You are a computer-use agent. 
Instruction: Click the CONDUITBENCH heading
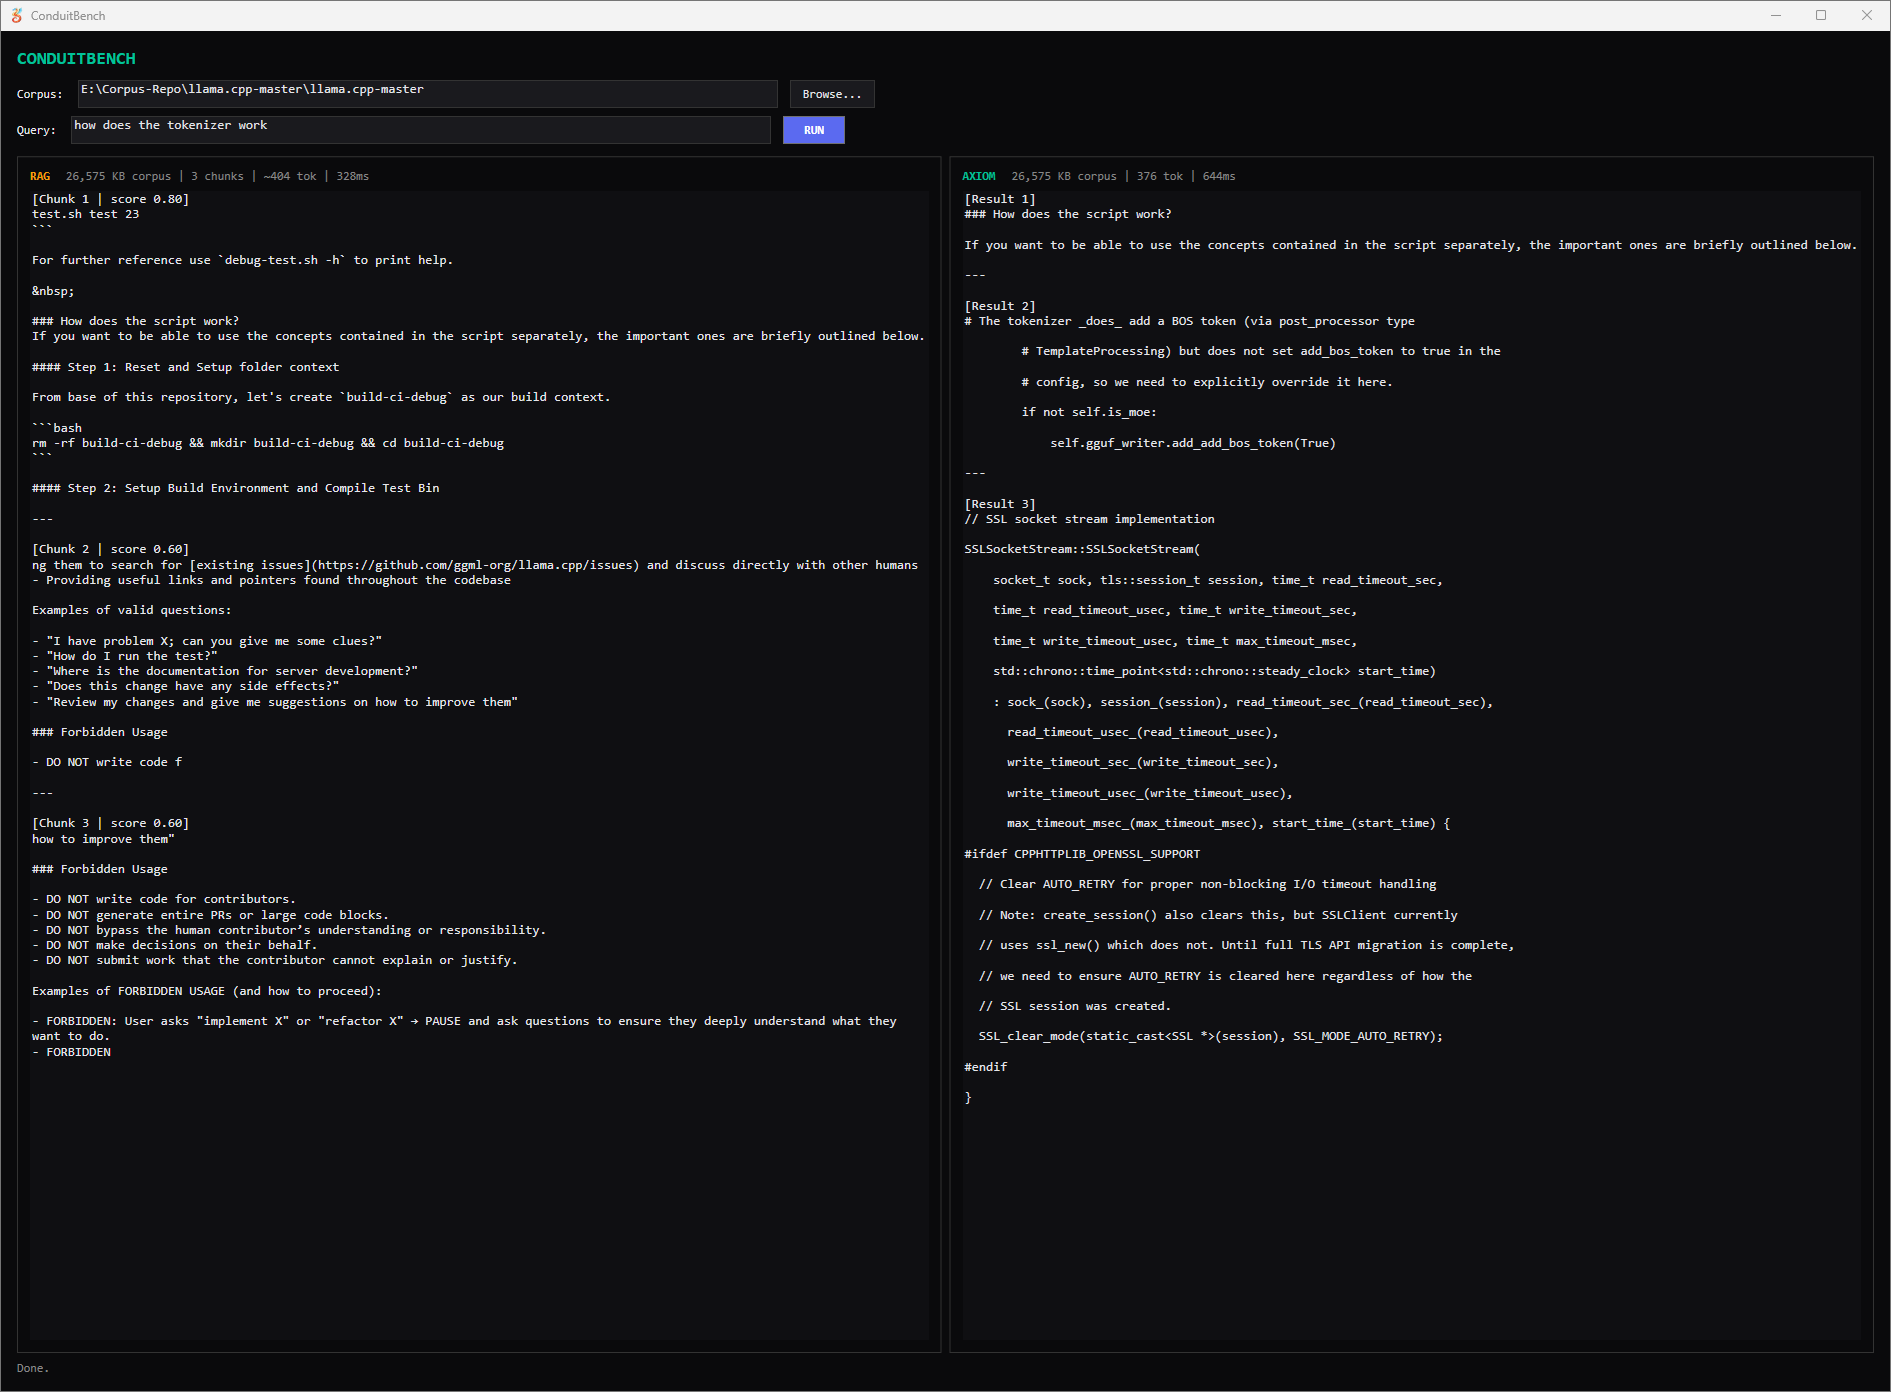(76, 59)
